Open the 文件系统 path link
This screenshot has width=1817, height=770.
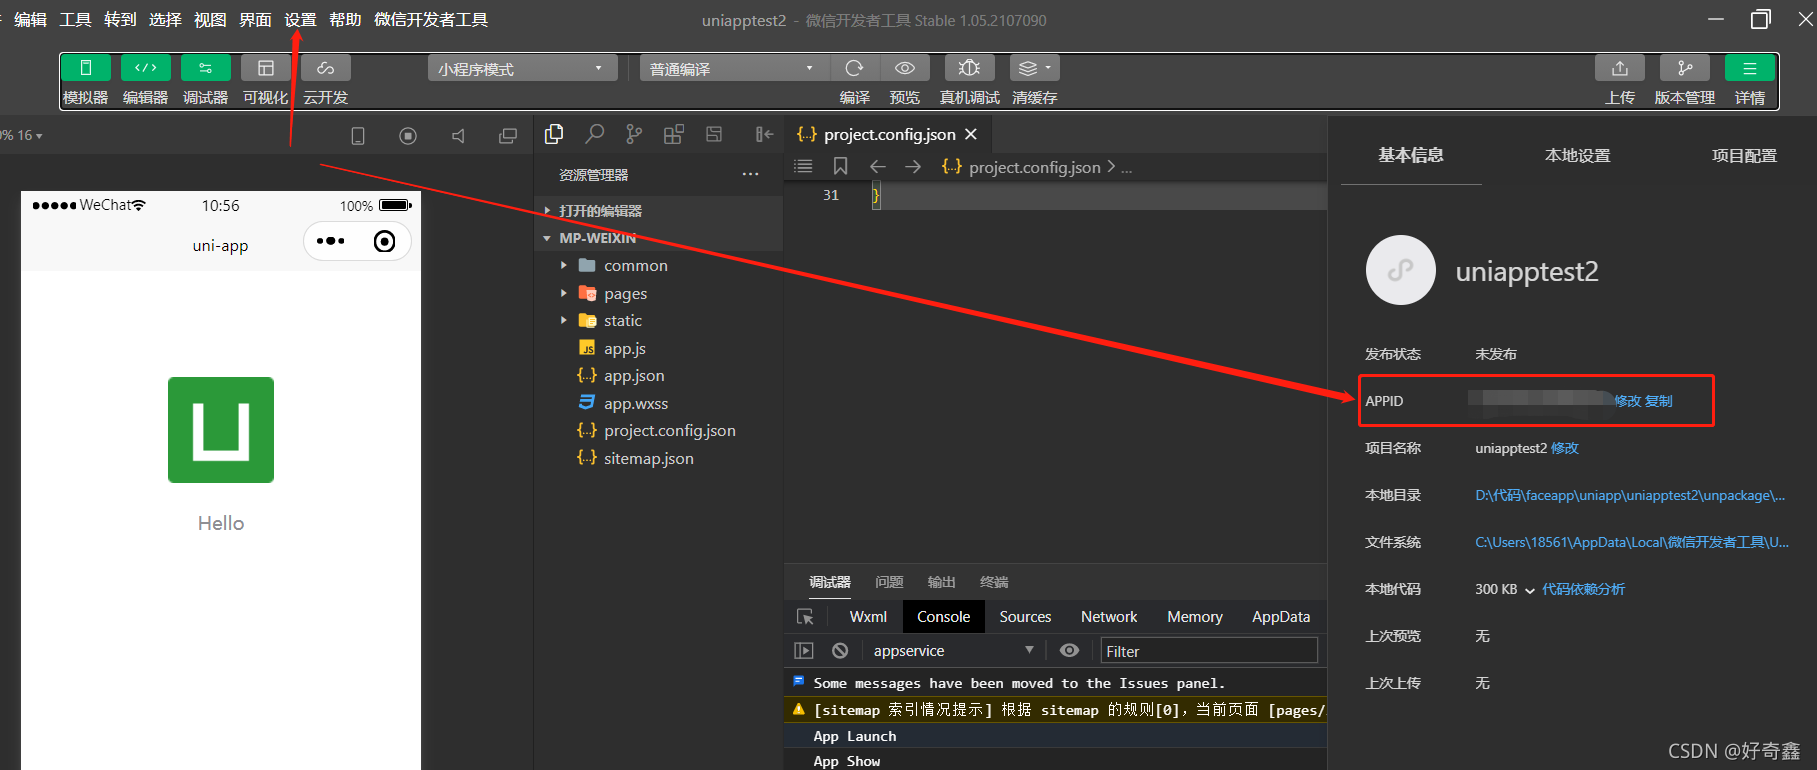1632,542
